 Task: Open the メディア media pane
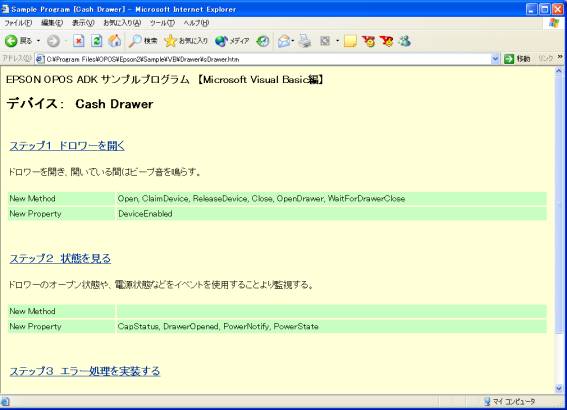pos(232,41)
